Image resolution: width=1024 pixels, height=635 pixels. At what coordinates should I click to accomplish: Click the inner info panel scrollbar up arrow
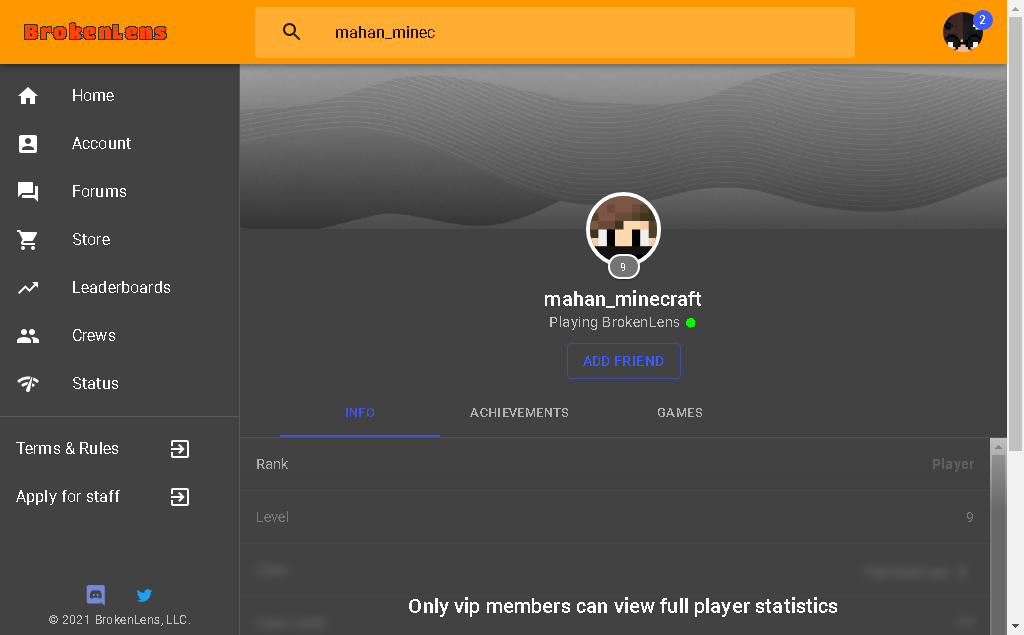(x=998, y=448)
